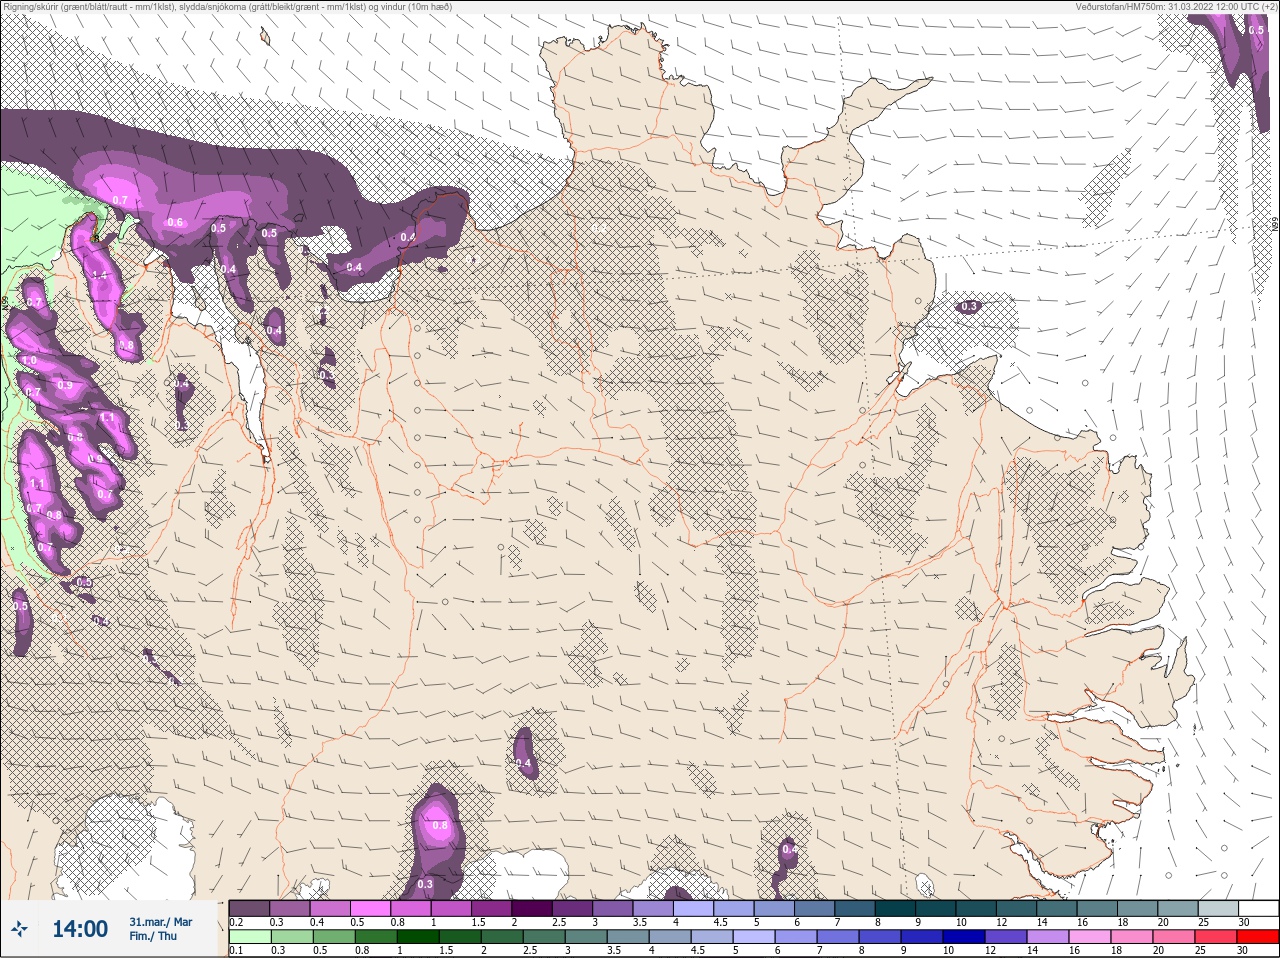The width and height of the screenshot is (1280, 958).
Task: Click the 0.3 label off the east coast
Action: 969,307
